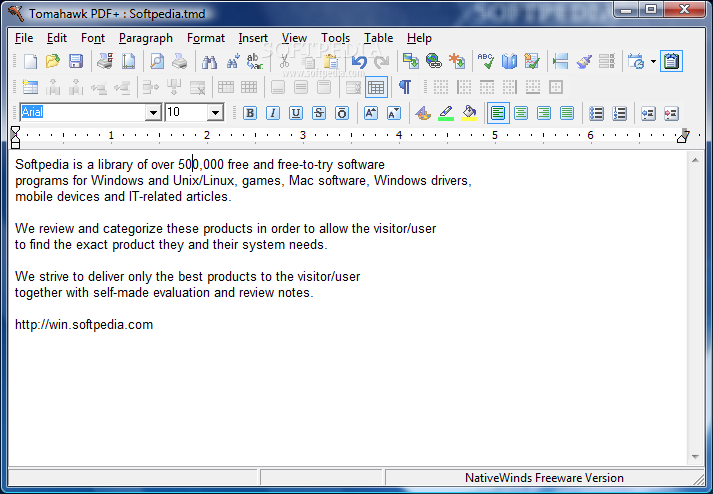713x494 pixels.
Task: Open an existing file with folder icon
Action: 53,61
